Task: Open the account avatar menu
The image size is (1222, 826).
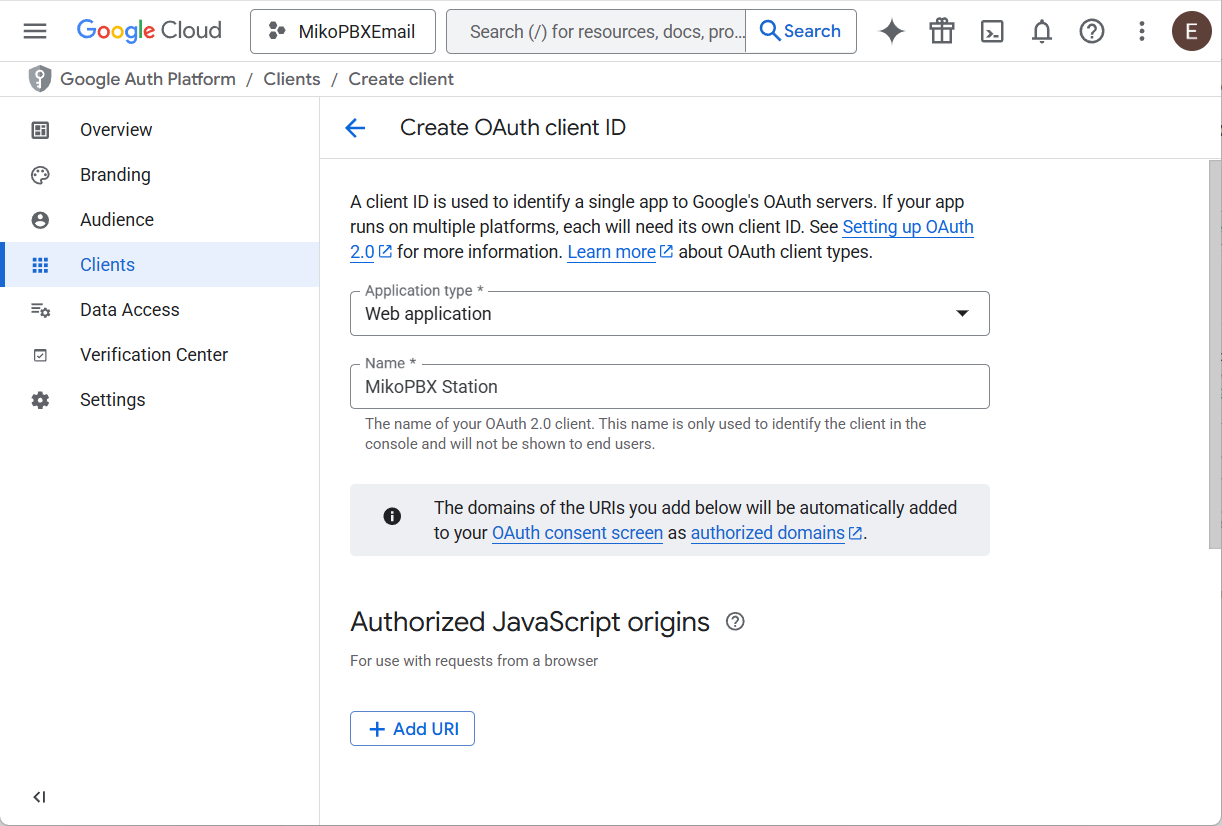Action: pyautogui.click(x=1191, y=31)
